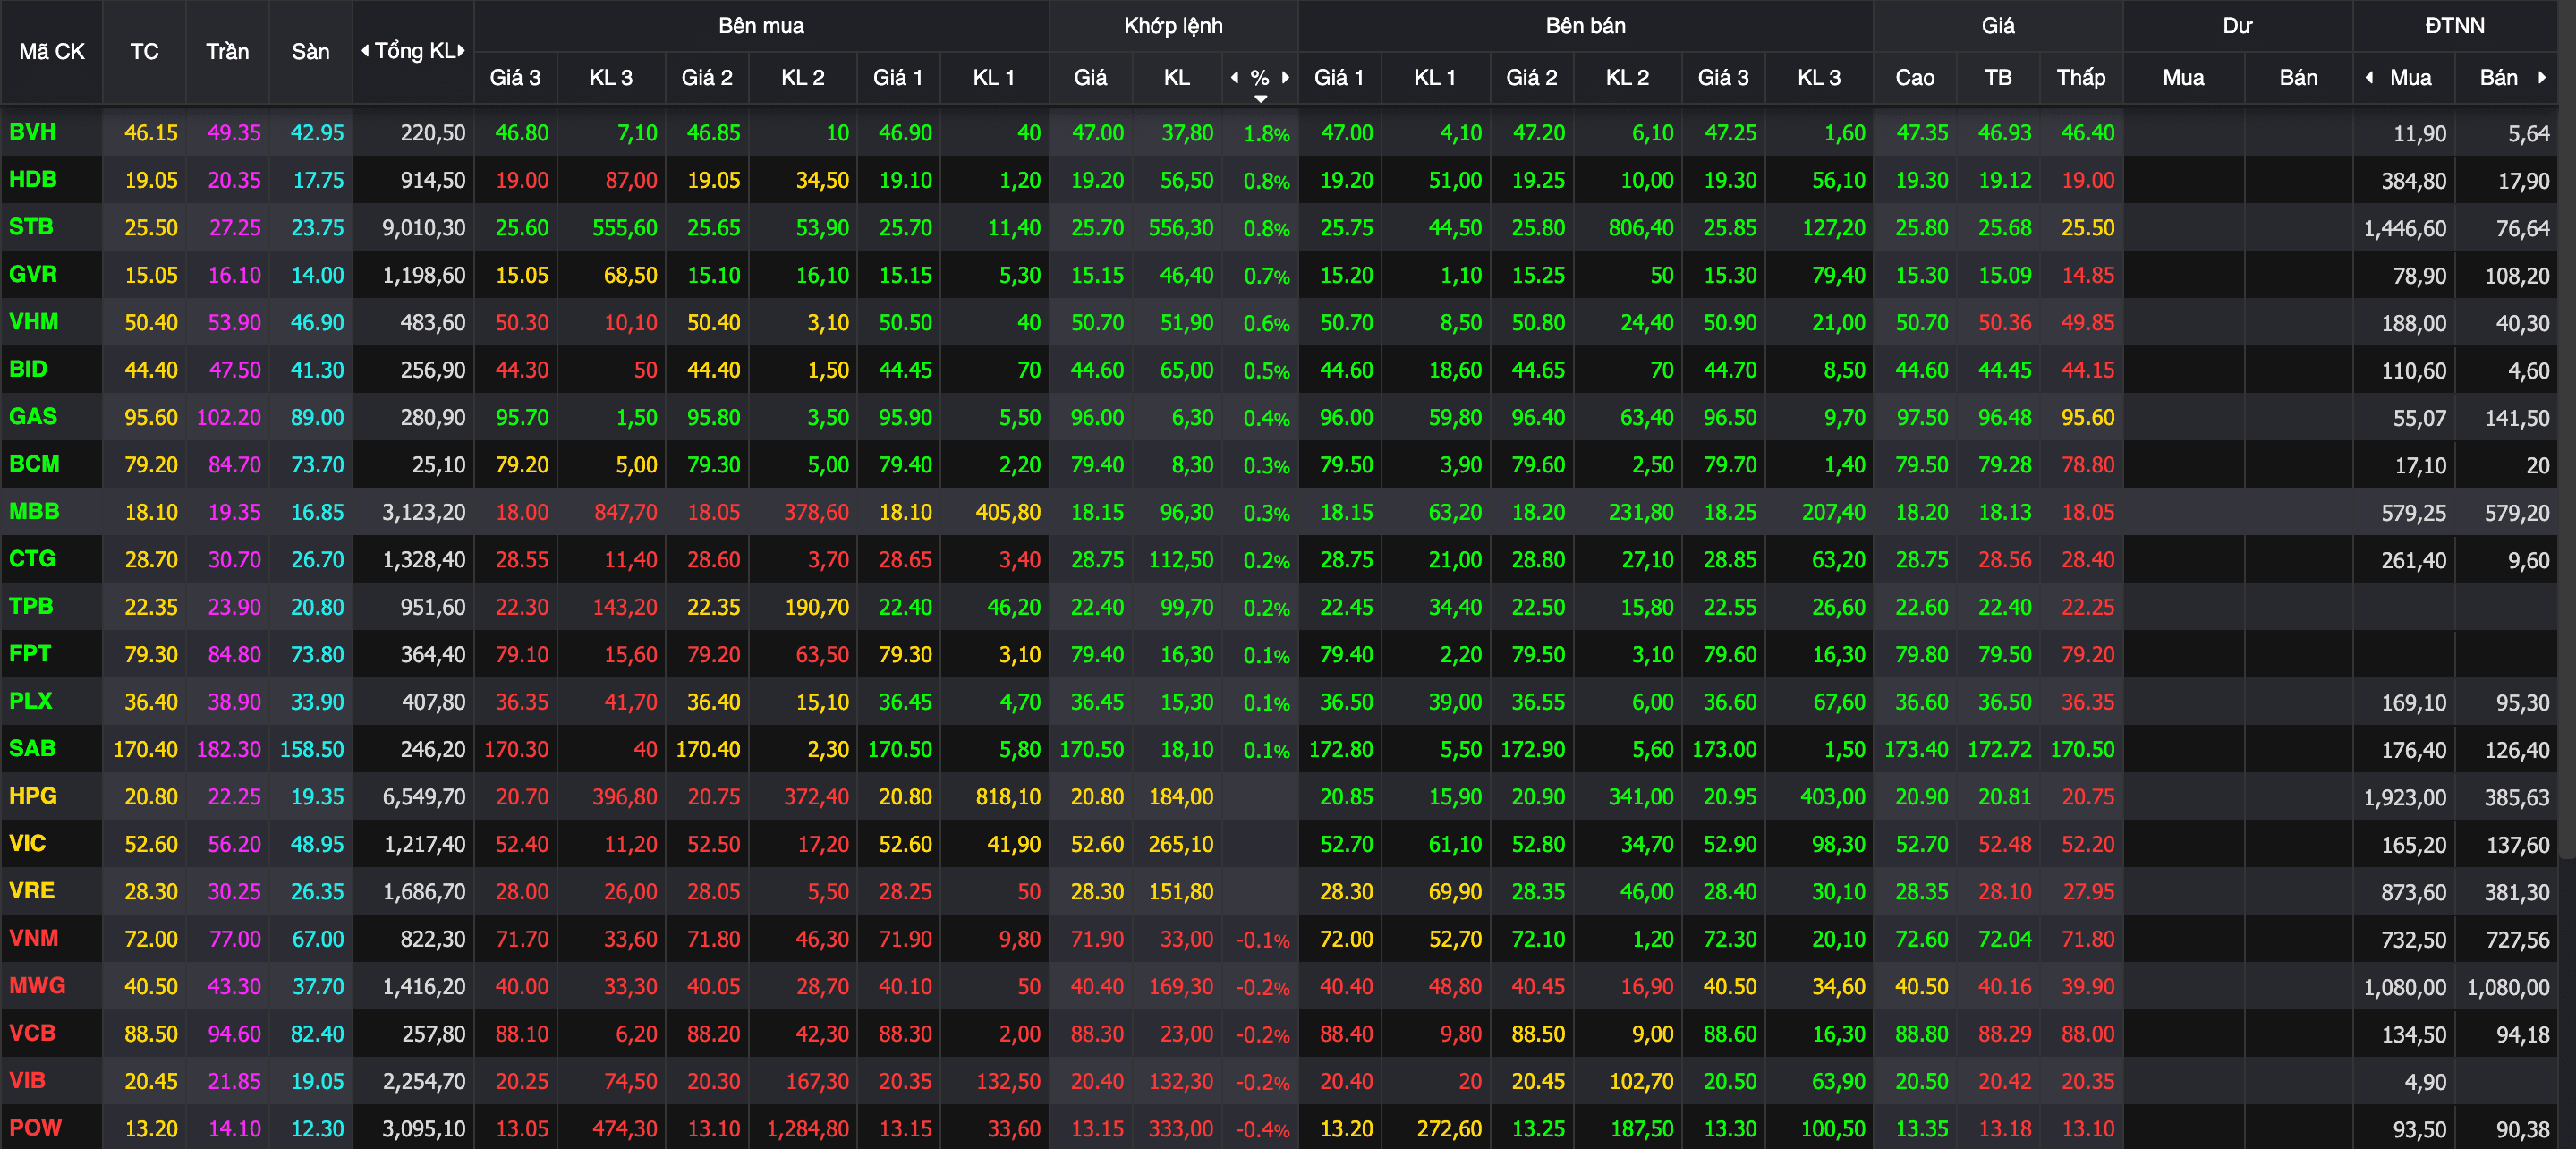Screen dimensions: 2576x1149
Task: Open SAB stock symbol
Action: click(32, 748)
